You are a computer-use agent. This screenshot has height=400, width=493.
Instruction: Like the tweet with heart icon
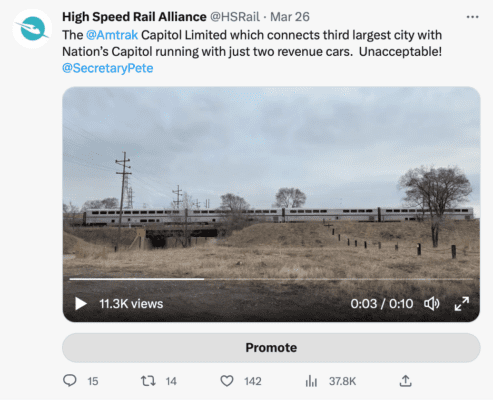227,381
